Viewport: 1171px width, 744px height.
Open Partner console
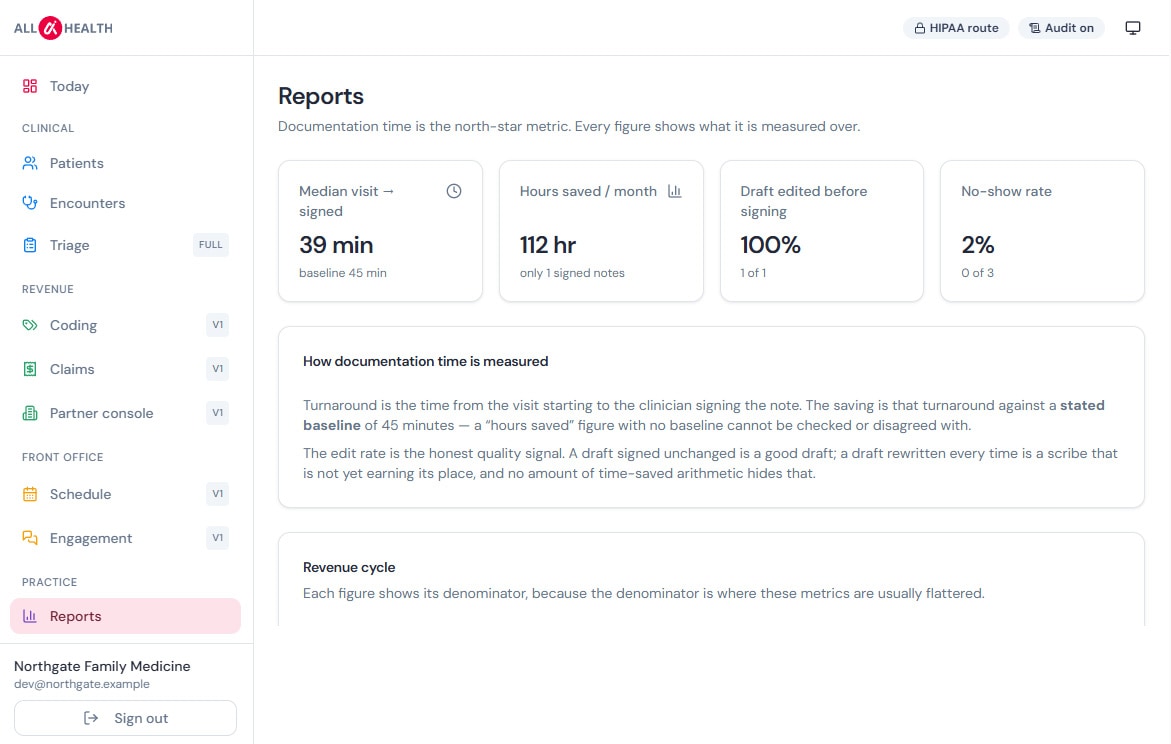pyautogui.click(x=125, y=413)
